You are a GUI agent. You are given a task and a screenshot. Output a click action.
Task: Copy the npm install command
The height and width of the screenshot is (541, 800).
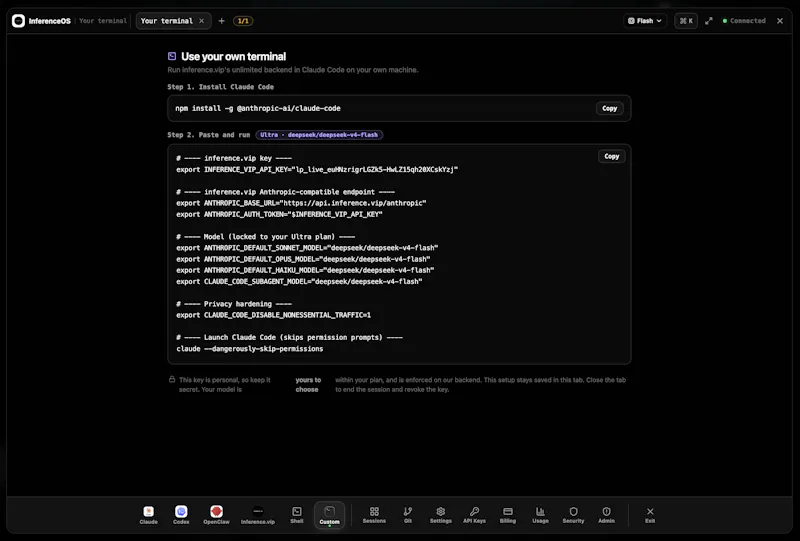(x=610, y=108)
